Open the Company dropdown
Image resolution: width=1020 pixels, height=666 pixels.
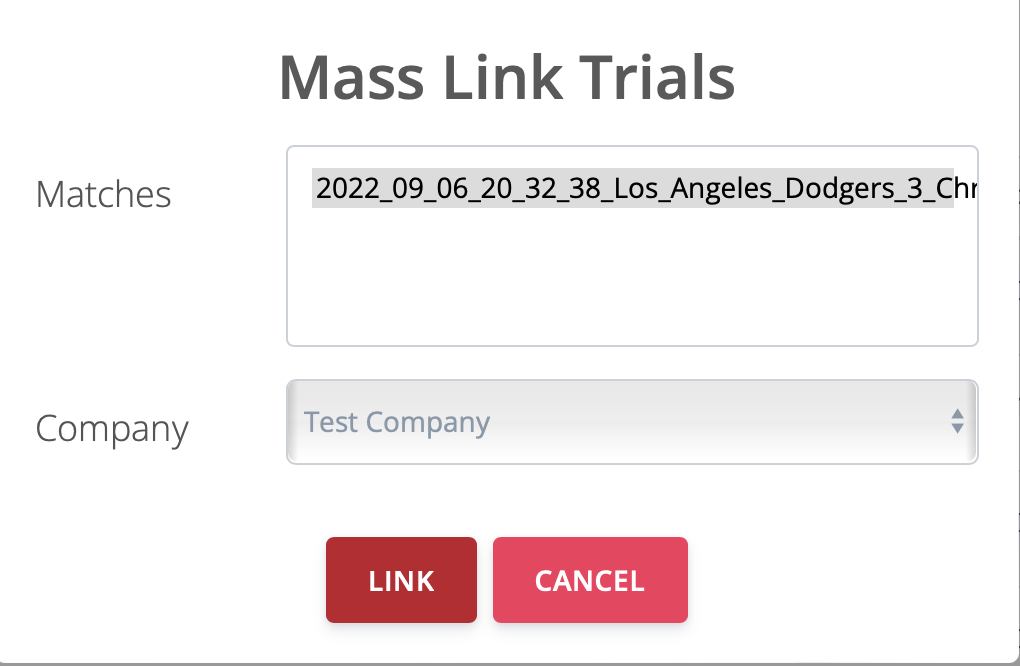pos(631,422)
